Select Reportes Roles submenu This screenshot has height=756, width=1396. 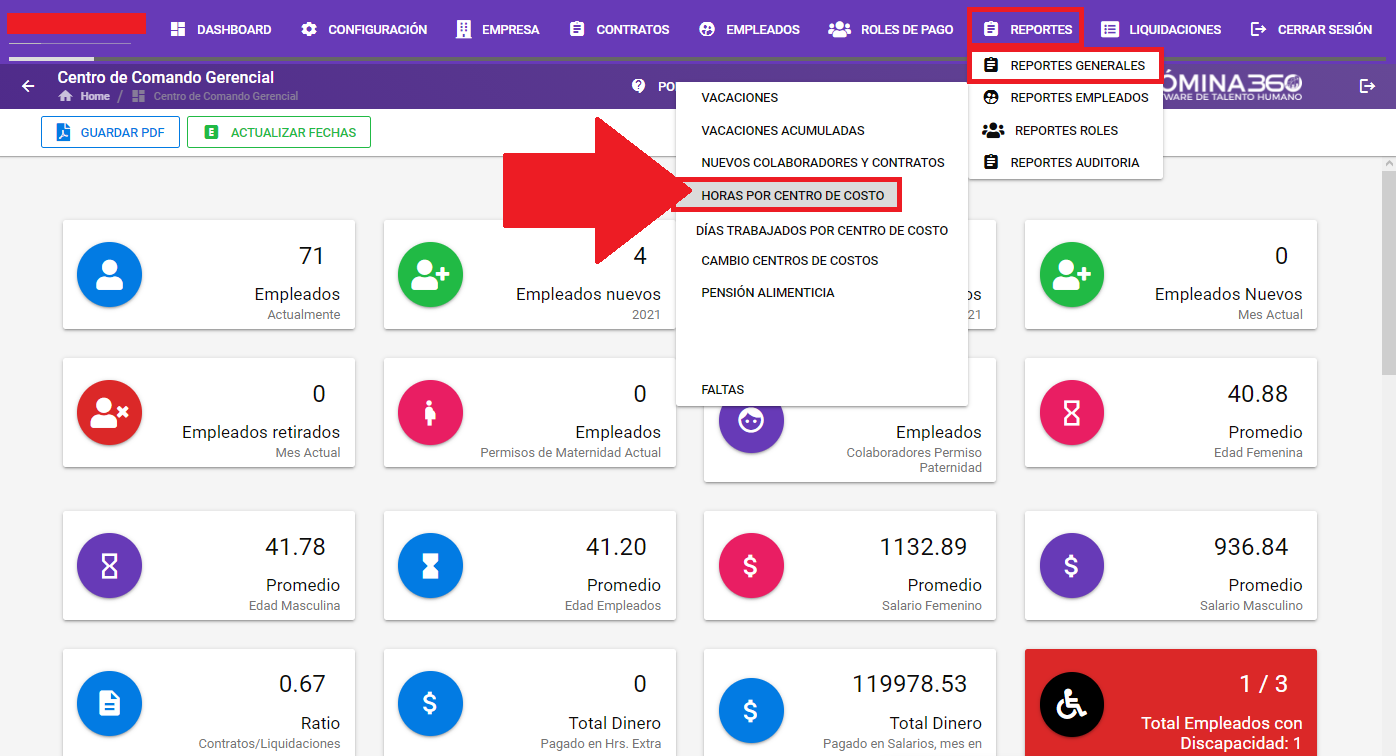coord(1065,130)
